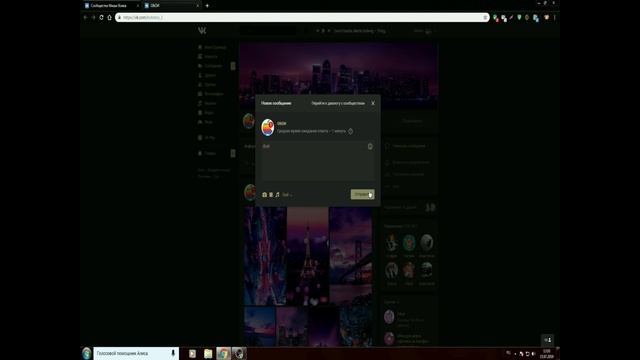
Task: Open the media player taskbar icon
Action: coord(192,353)
